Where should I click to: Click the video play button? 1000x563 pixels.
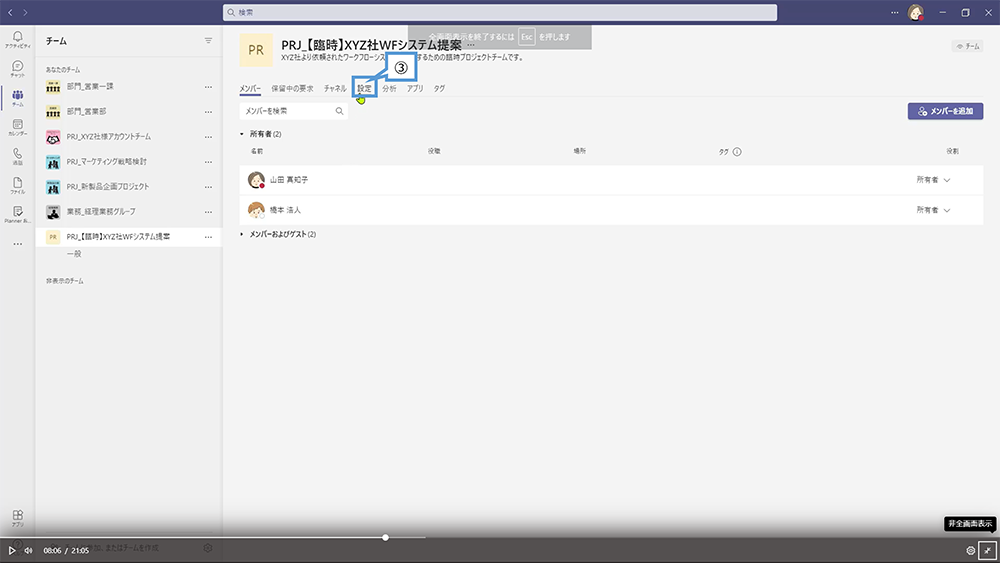[11, 550]
